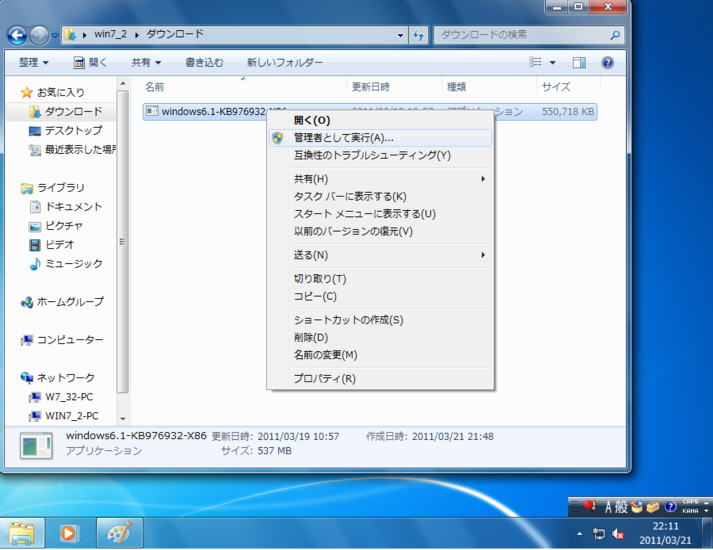Click the folder icon in address bar
713x550 pixels.
click(70, 35)
